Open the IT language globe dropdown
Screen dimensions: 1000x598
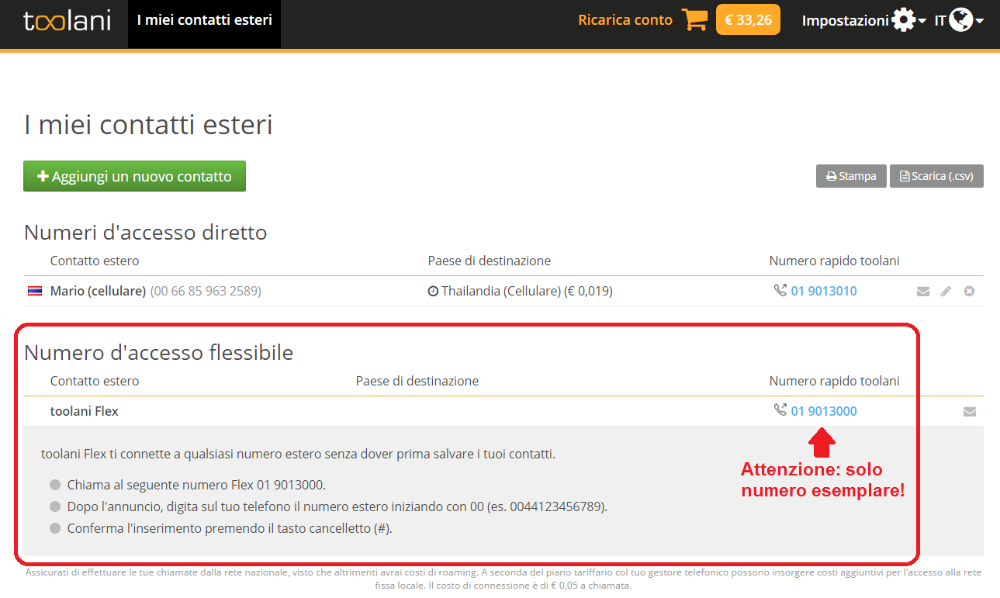pyautogui.click(x=959, y=20)
